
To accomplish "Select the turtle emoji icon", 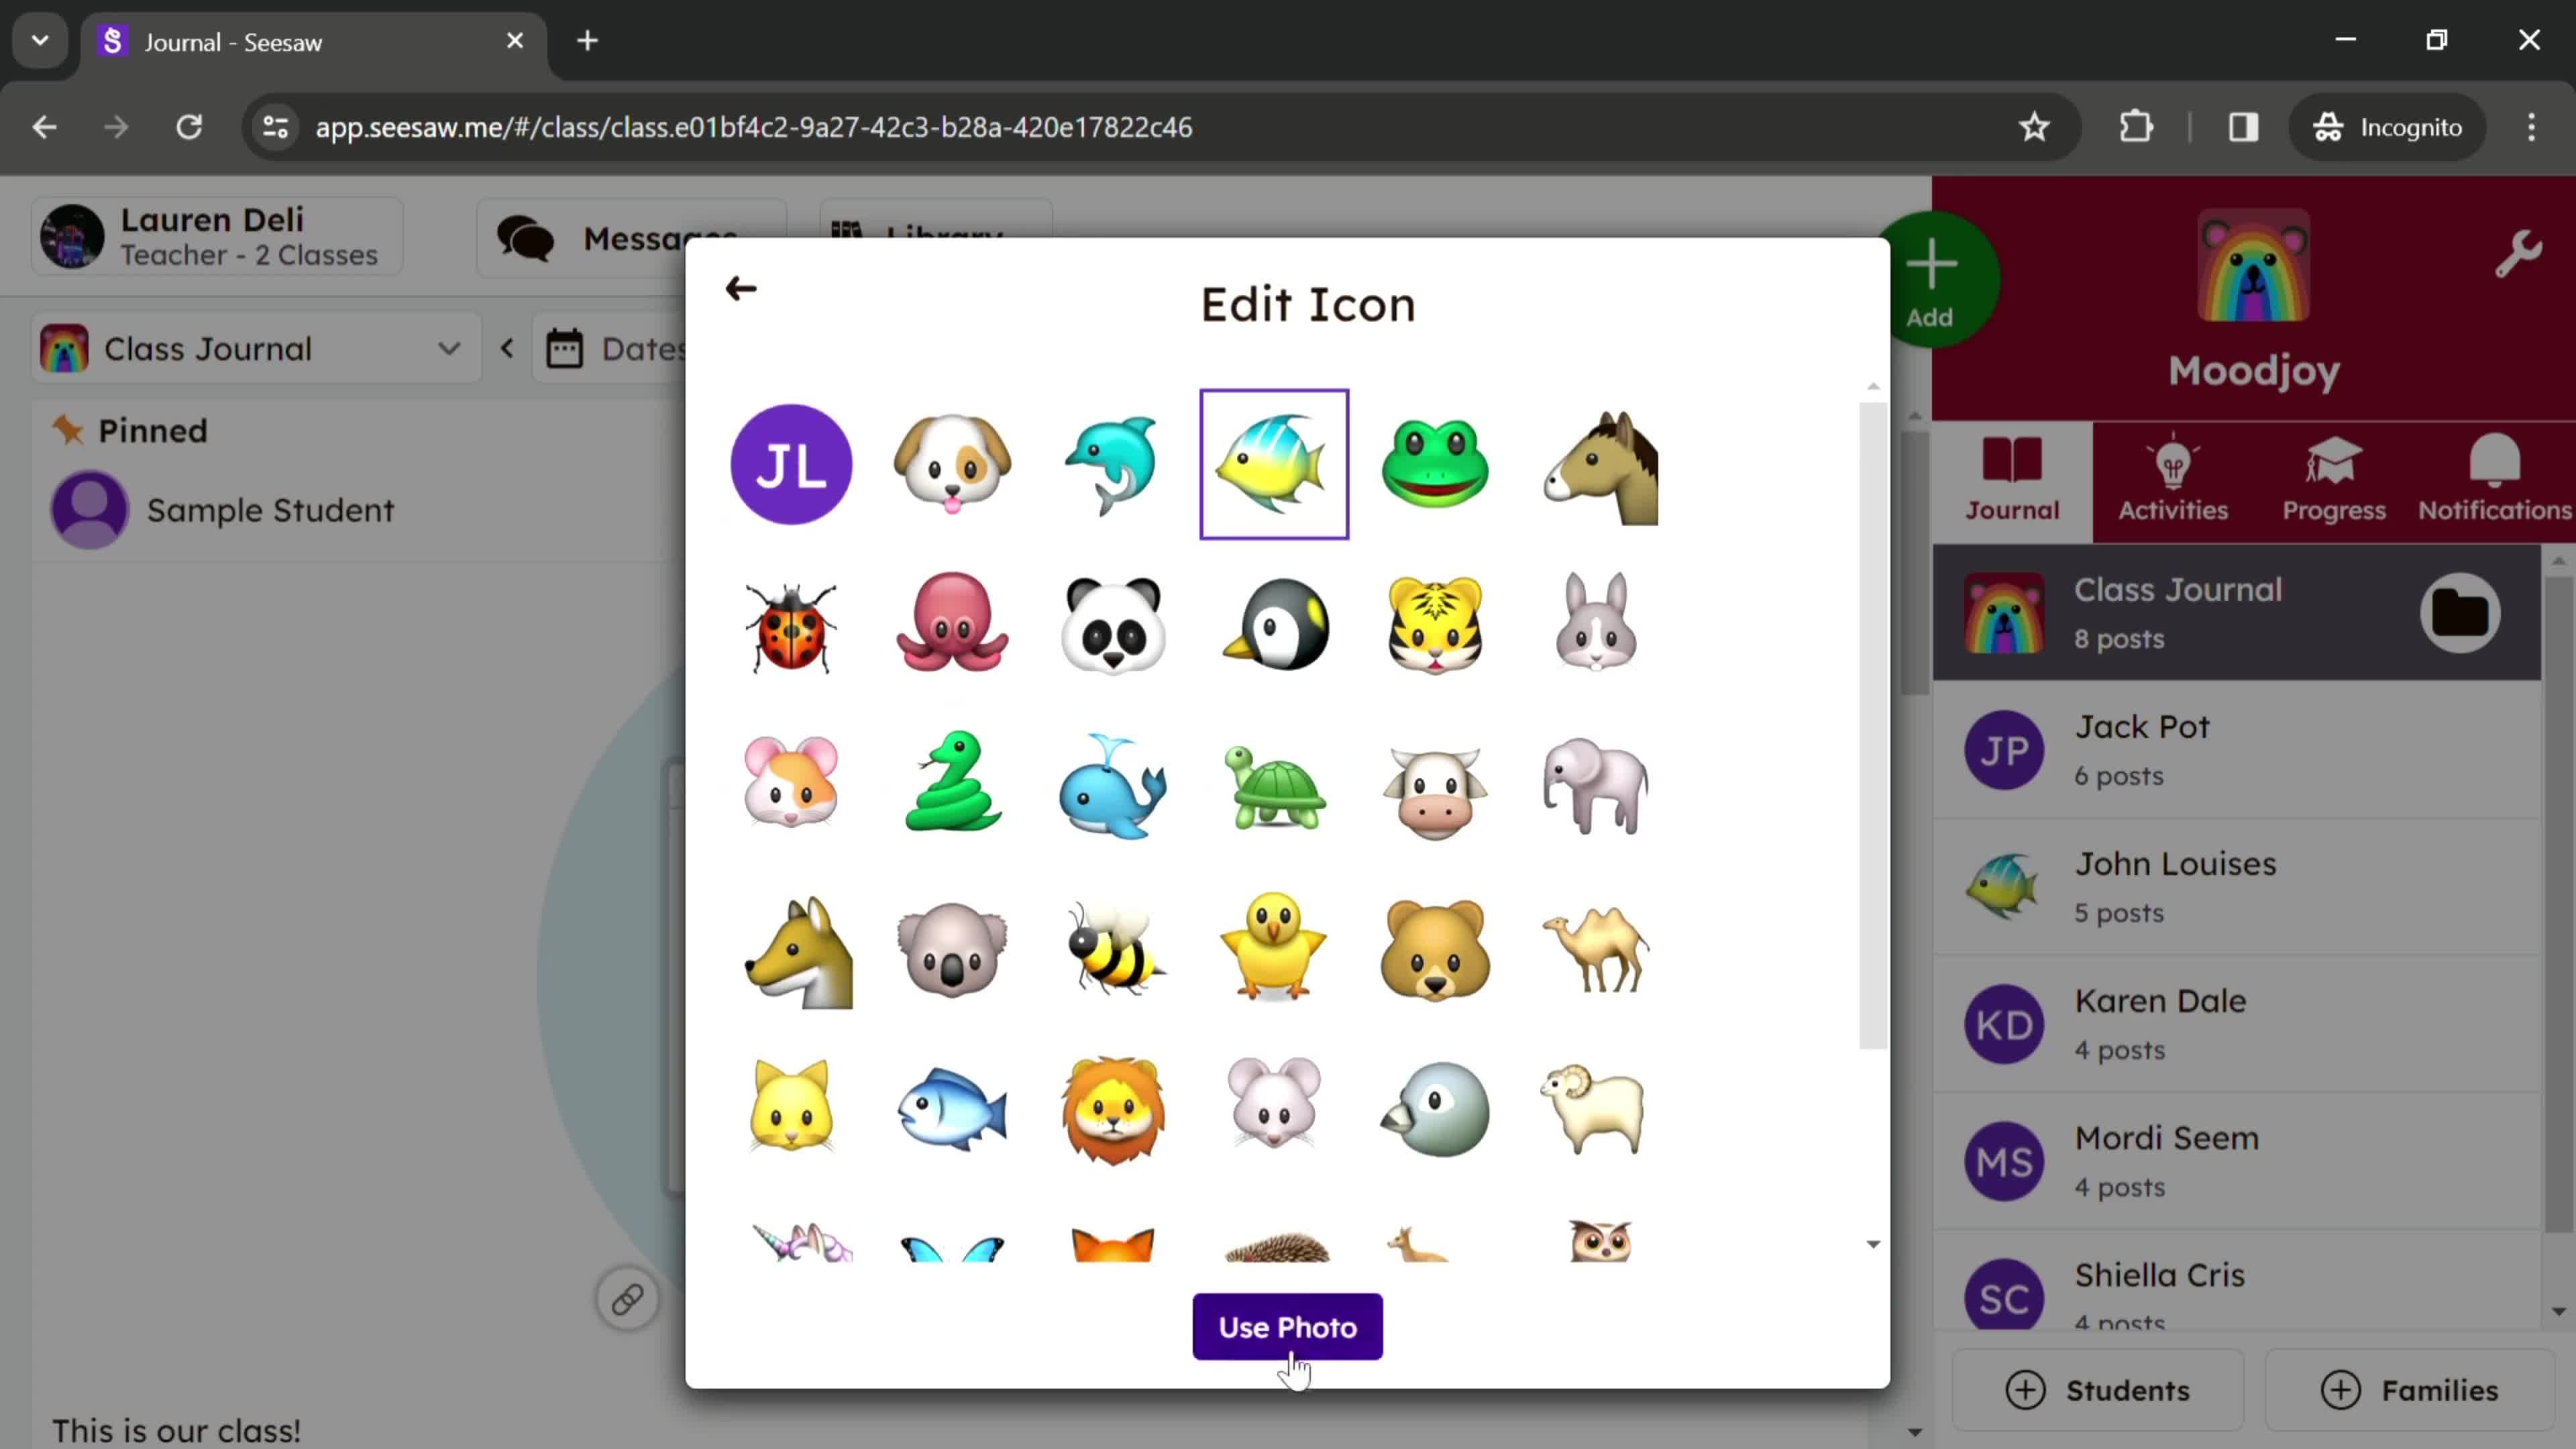I will tap(1276, 784).
